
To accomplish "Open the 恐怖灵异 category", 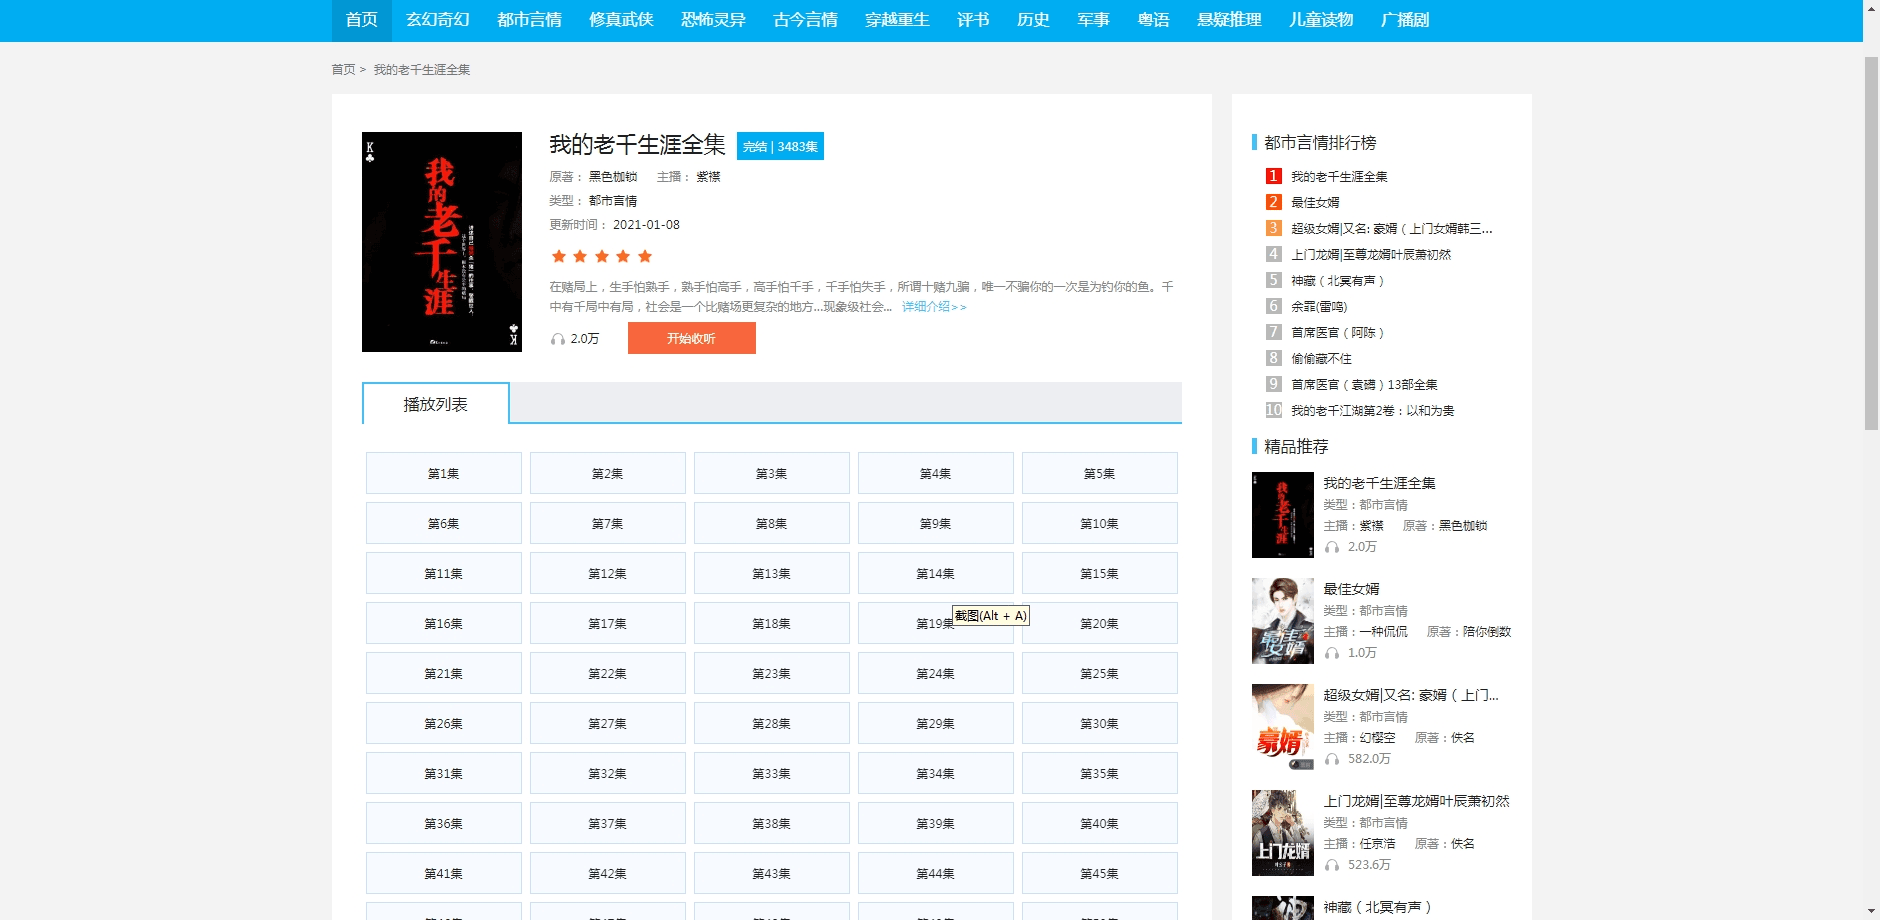I will (x=713, y=20).
